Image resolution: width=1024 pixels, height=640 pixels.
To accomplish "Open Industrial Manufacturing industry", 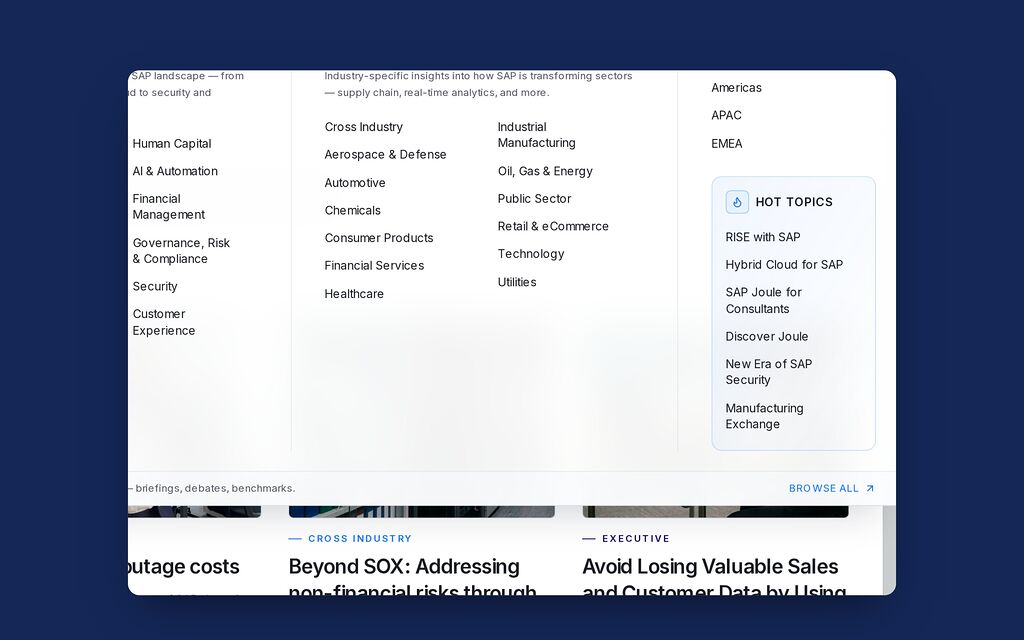I will 536,135.
